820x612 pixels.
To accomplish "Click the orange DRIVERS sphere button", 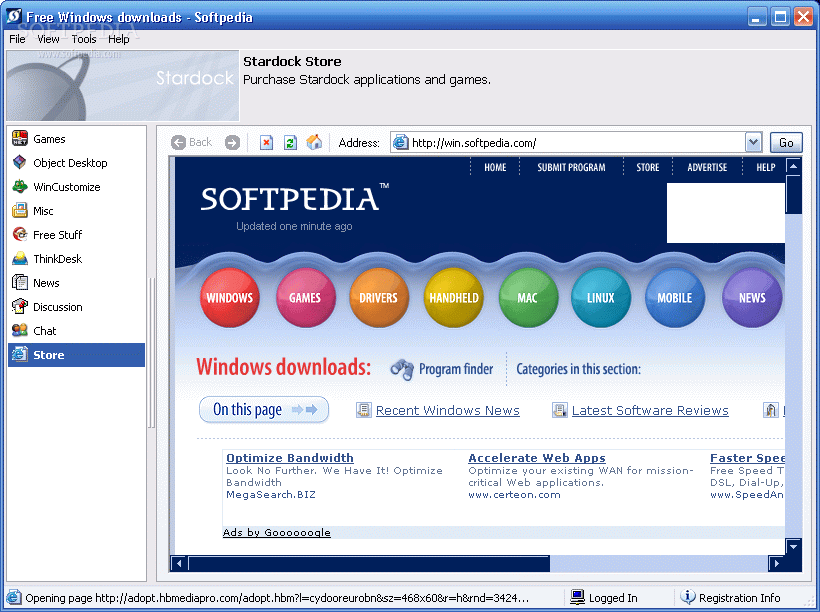I will (379, 298).
